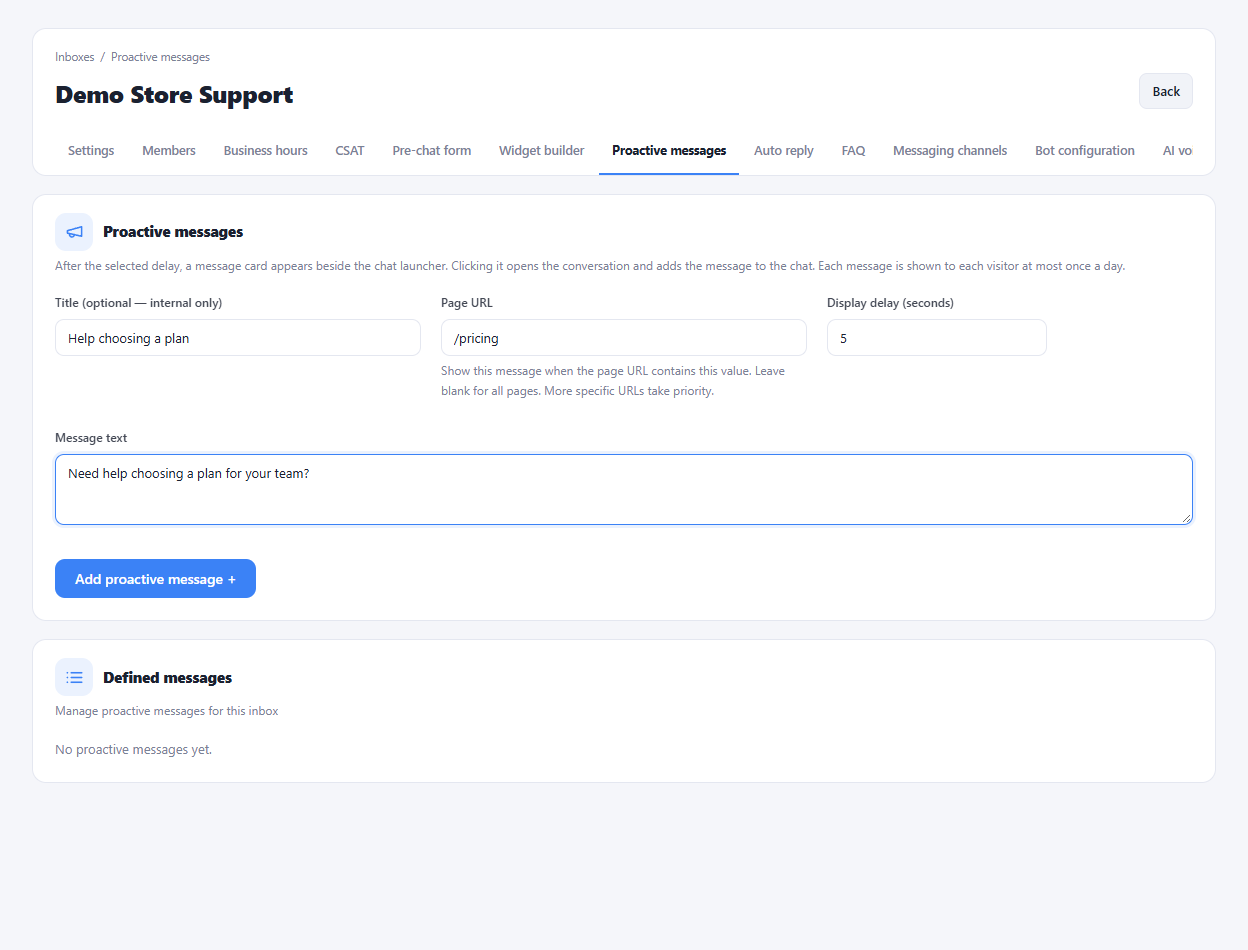1248x950 pixels.
Task: Click 'Manage proactive messages for this inbox' text
Action: [x=167, y=711]
